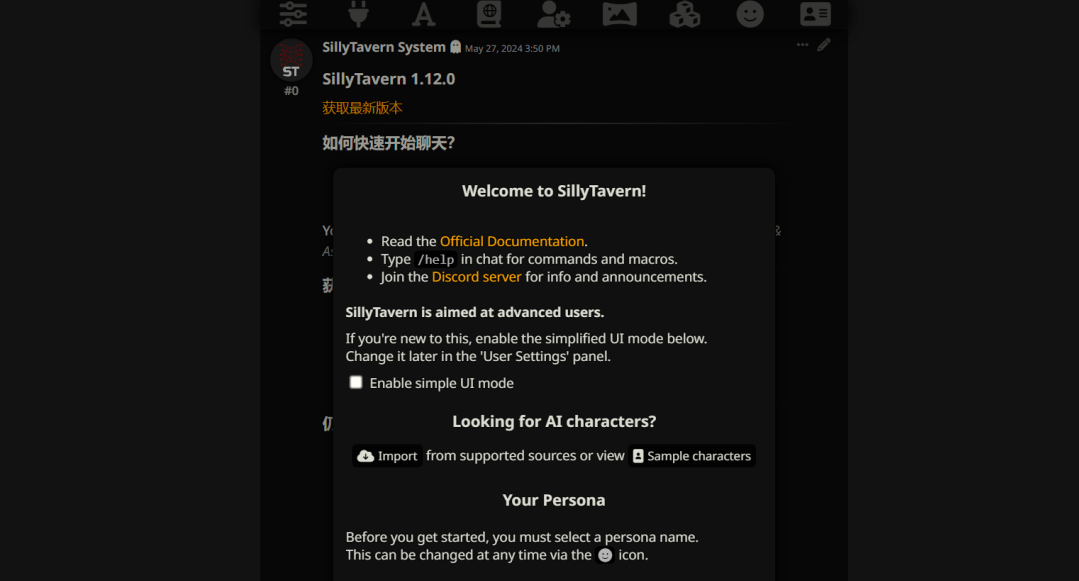1079x581 pixels.
Task: Open the AI response configuration sliders panel
Action: (293, 13)
